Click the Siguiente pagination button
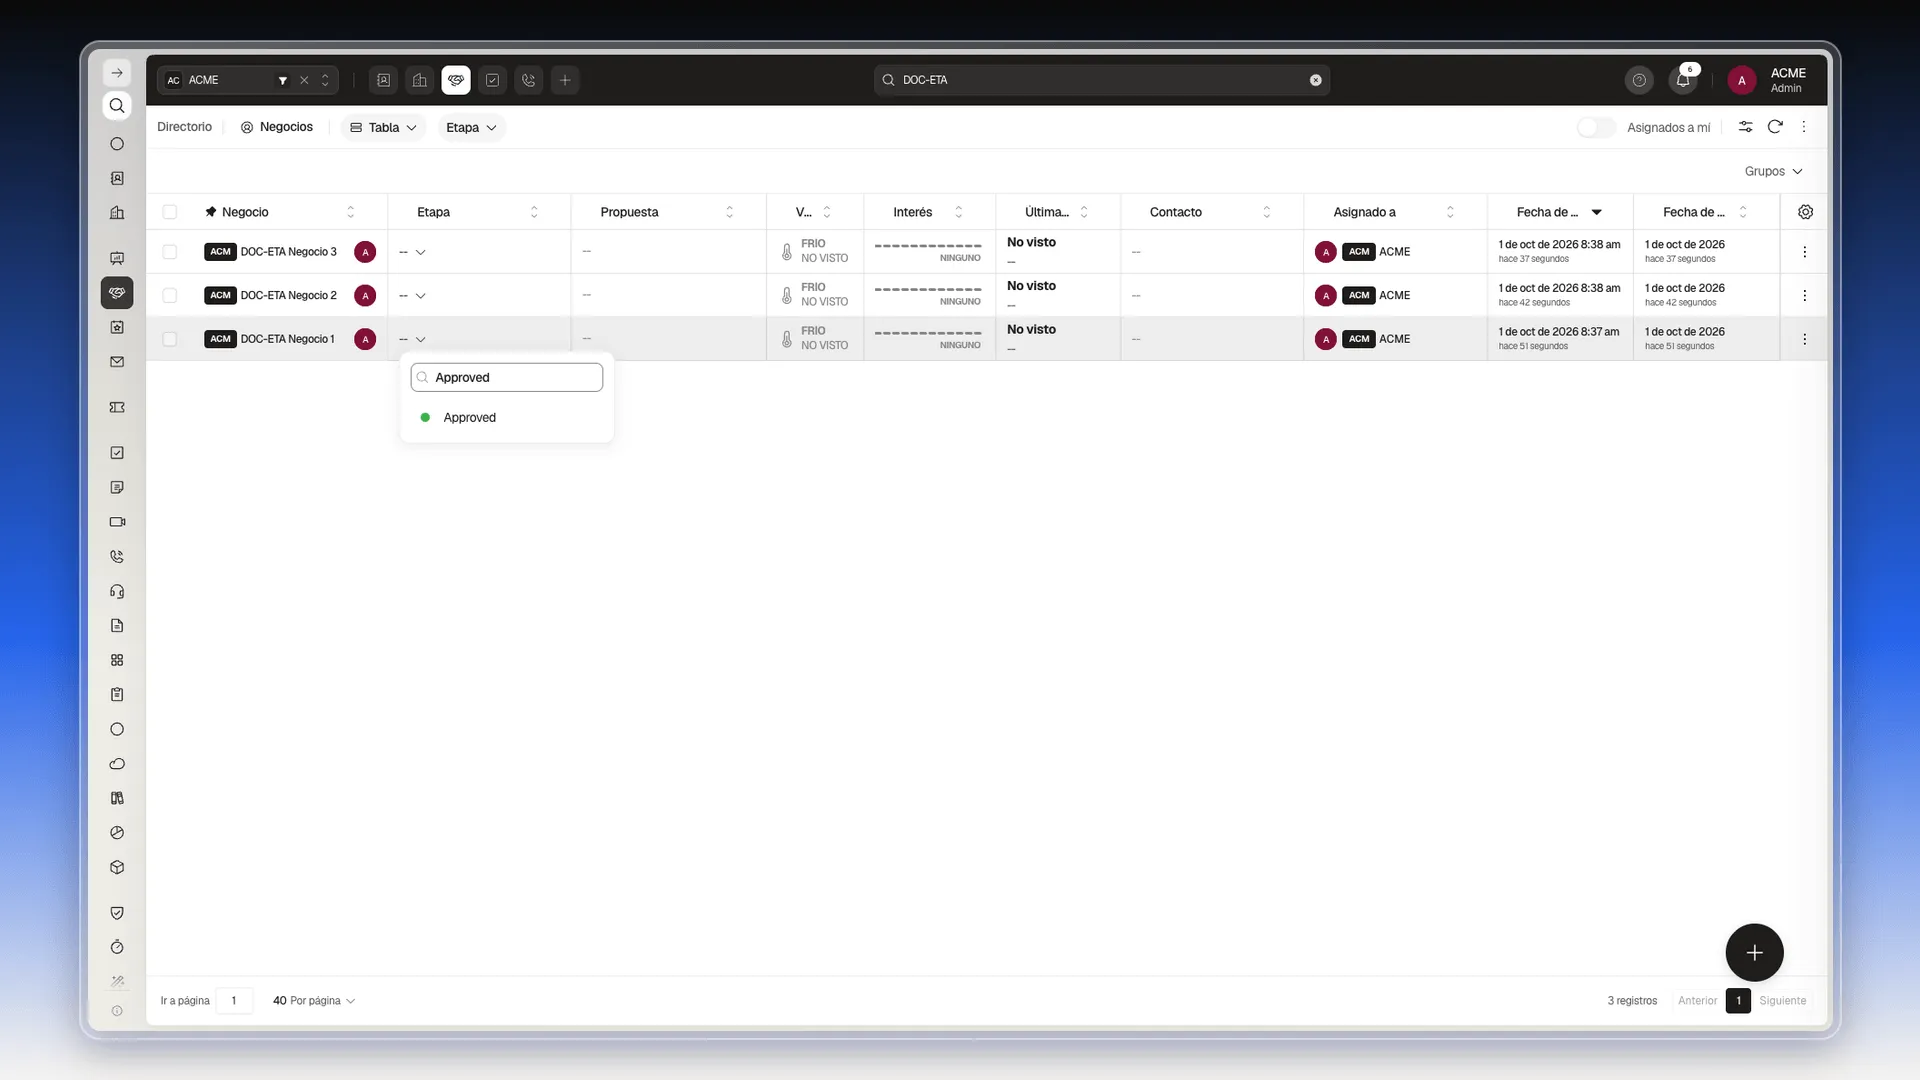This screenshot has width=1920, height=1080. [x=1782, y=1001]
